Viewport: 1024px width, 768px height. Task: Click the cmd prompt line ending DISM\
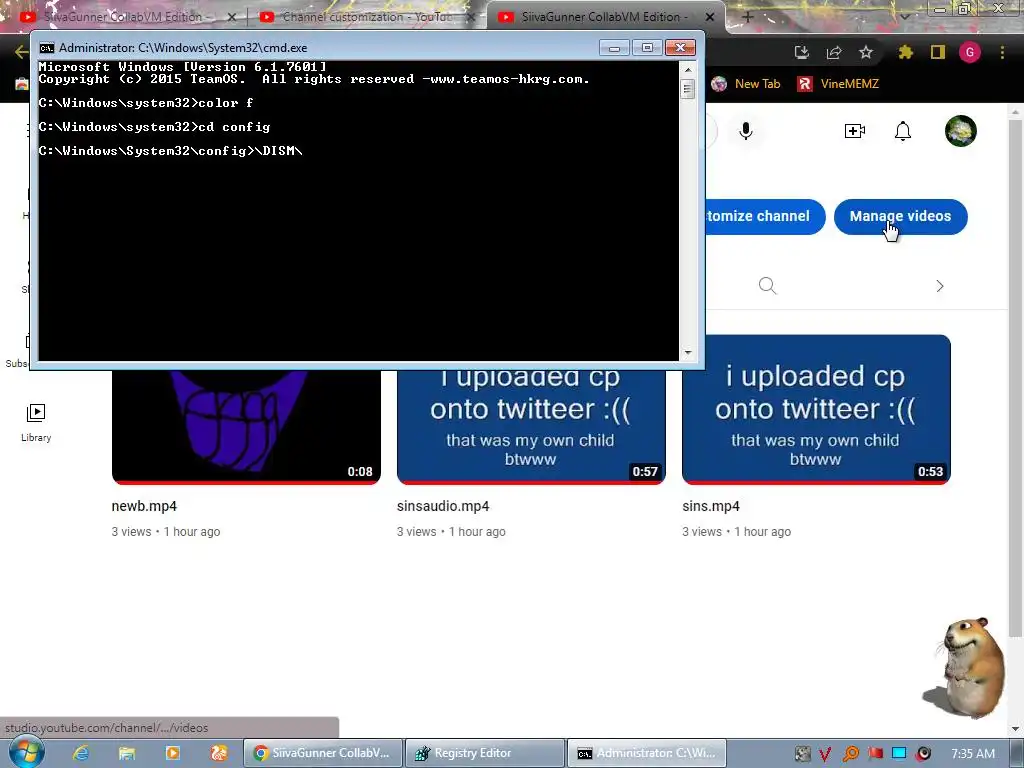coord(170,151)
